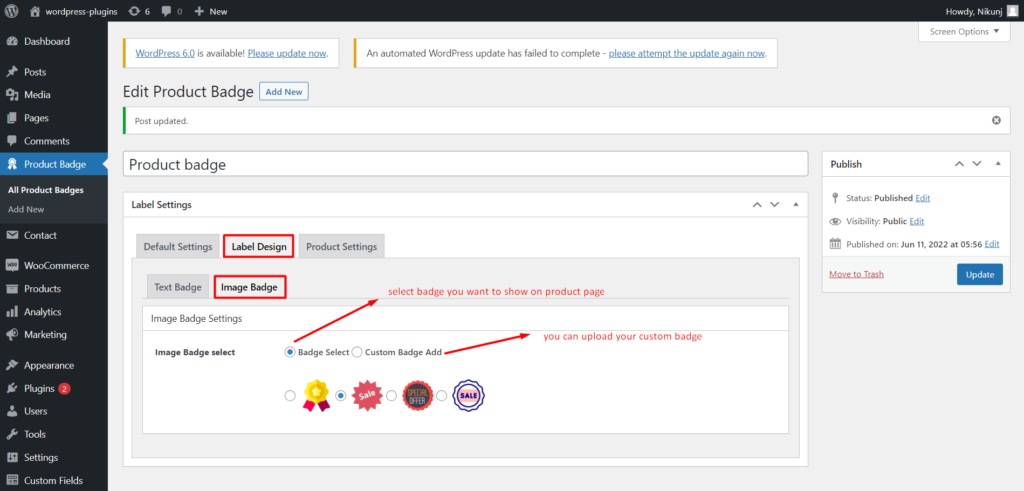Open the WooCommerce menu
The width and height of the screenshot is (1024, 491).
click(54, 266)
